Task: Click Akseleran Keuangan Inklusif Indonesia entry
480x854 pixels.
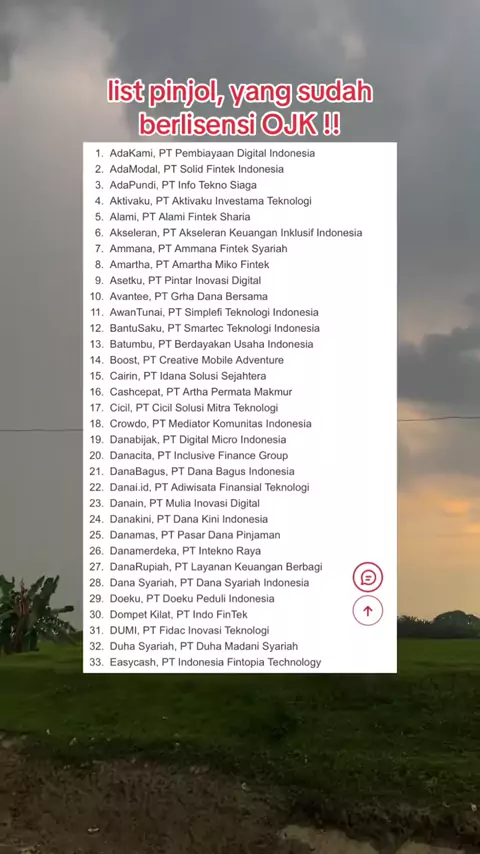Action: [236, 233]
